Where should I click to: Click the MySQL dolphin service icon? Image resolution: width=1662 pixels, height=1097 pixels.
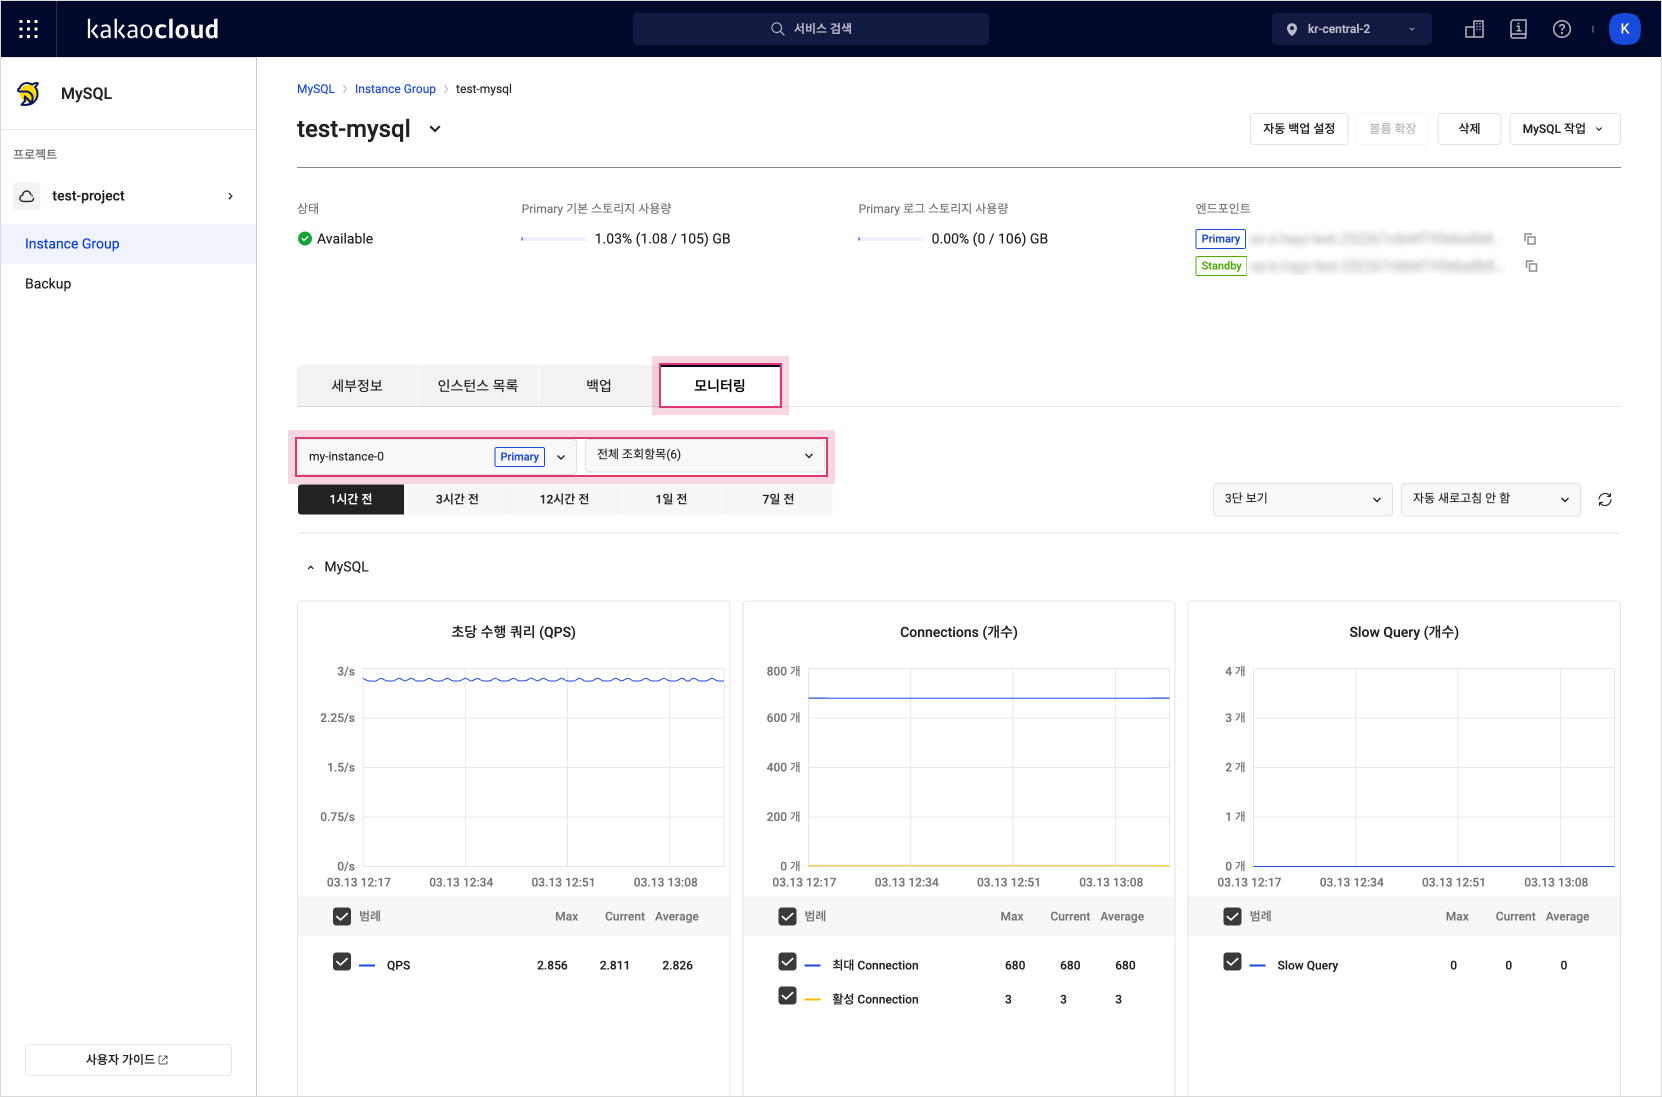pos(29,93)
